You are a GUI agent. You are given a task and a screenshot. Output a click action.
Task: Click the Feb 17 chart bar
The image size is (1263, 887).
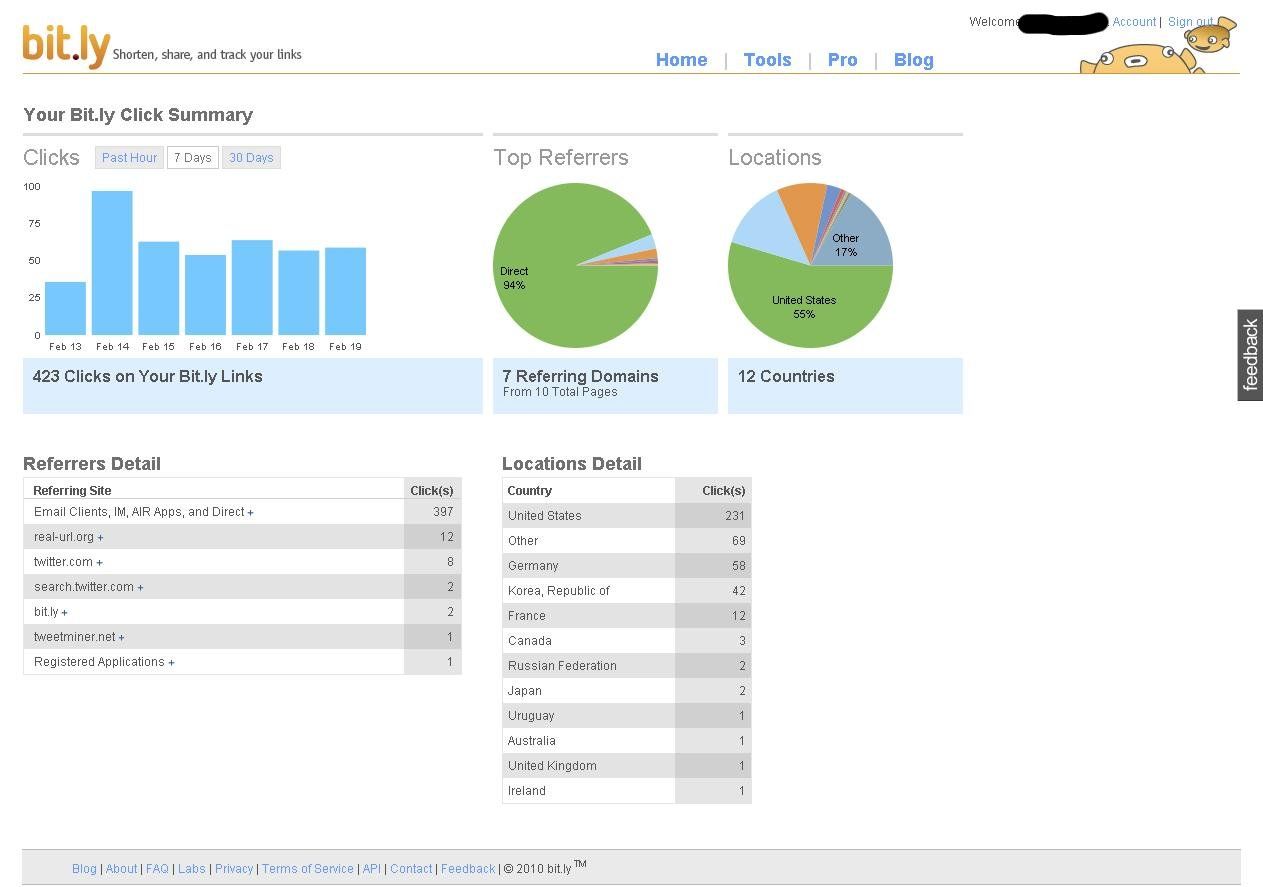click(x=252, y=287)
